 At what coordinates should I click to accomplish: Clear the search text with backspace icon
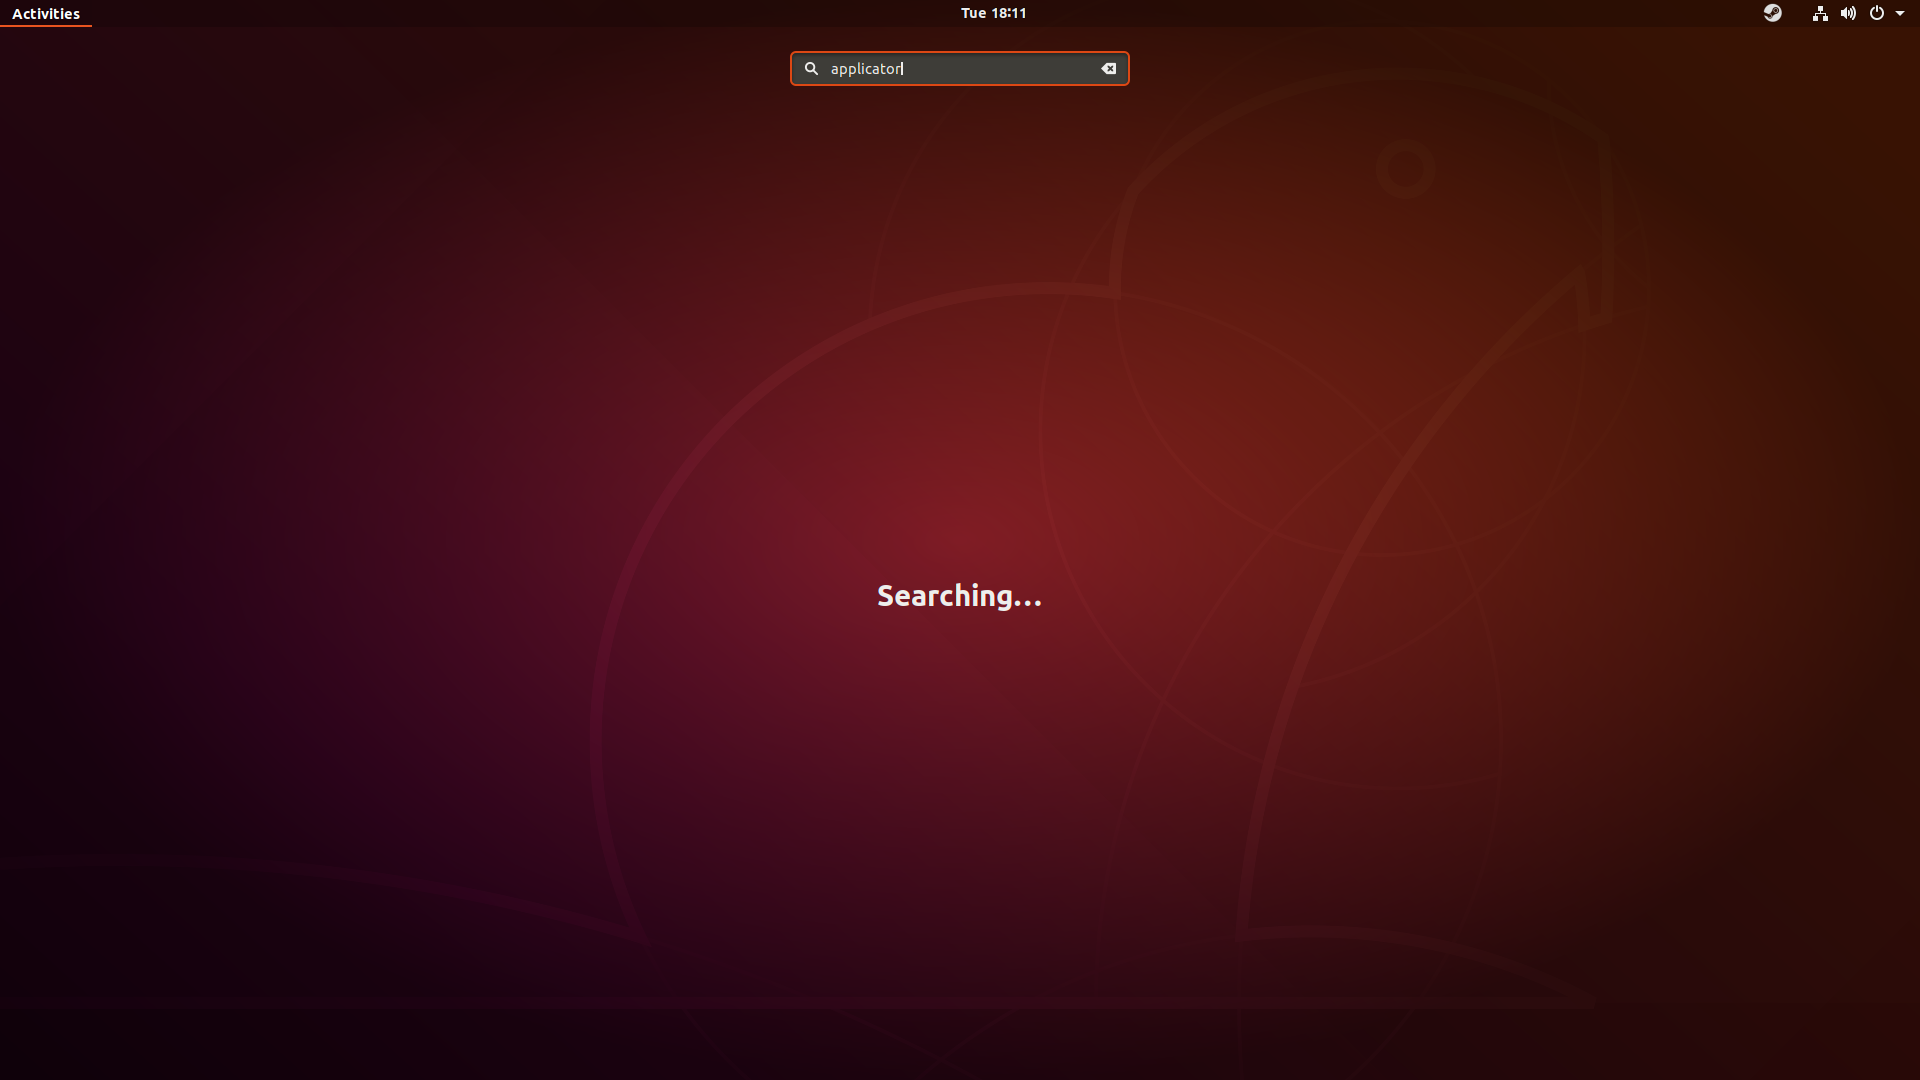1108,69
